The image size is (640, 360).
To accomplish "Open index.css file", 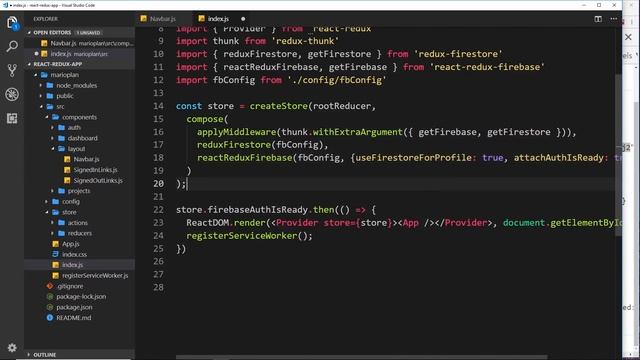I will (80, 254).
